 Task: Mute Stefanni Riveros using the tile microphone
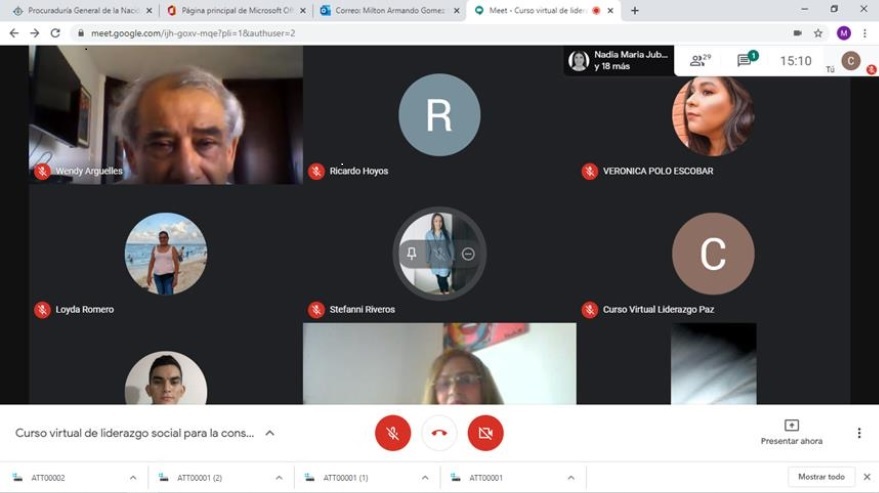point(439,254)
